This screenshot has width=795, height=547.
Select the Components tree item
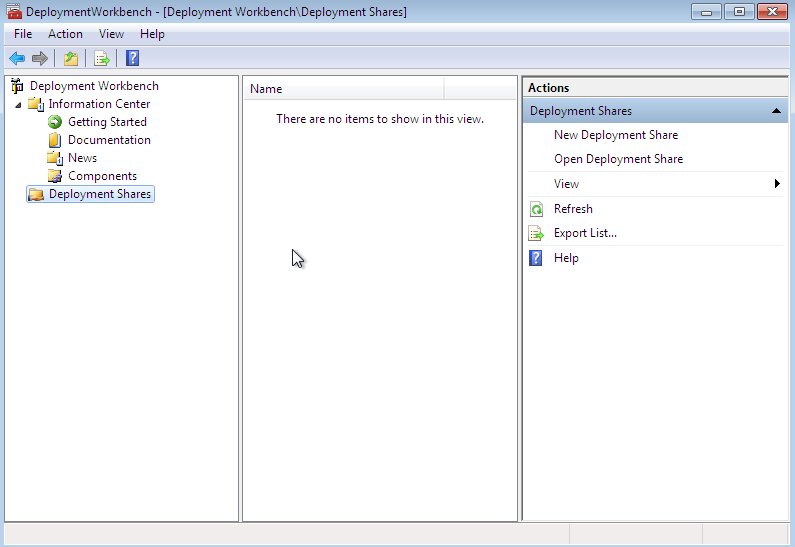(102, 176)
